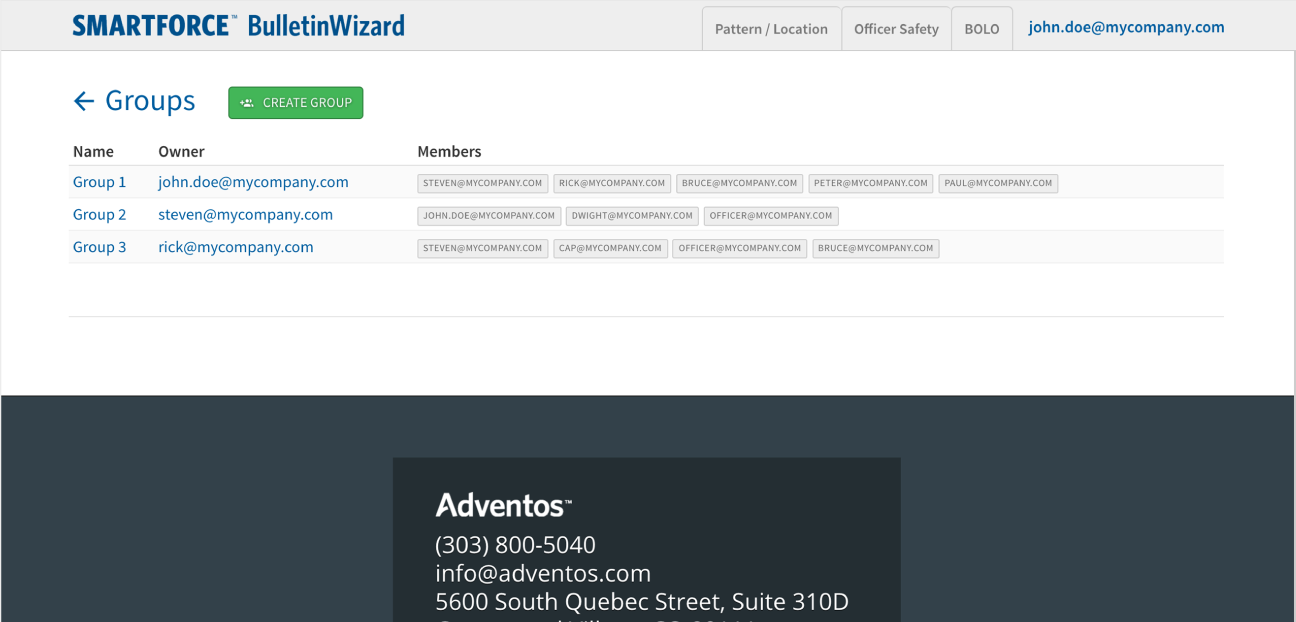The height and width of the screenshot is (622, 1296).
Task: Switch to the Officer Safety tab
Action: [x=896, y=29]
